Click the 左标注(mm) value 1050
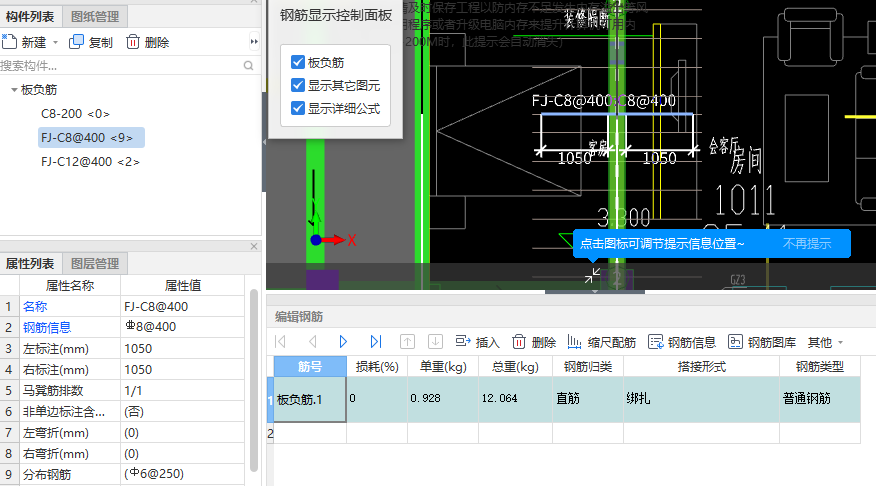Image resolution: width=876 pixels, height=486 pixels. click(183, 349)
